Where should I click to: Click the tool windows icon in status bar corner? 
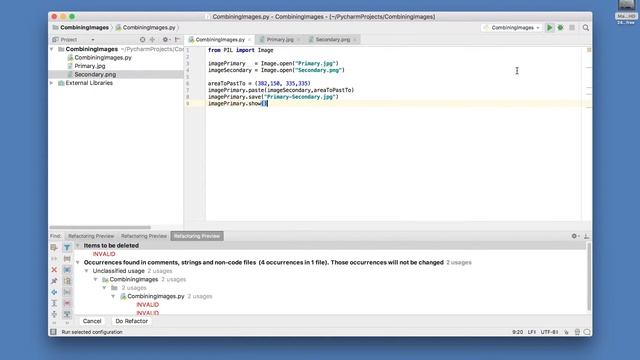coord(53,332)
